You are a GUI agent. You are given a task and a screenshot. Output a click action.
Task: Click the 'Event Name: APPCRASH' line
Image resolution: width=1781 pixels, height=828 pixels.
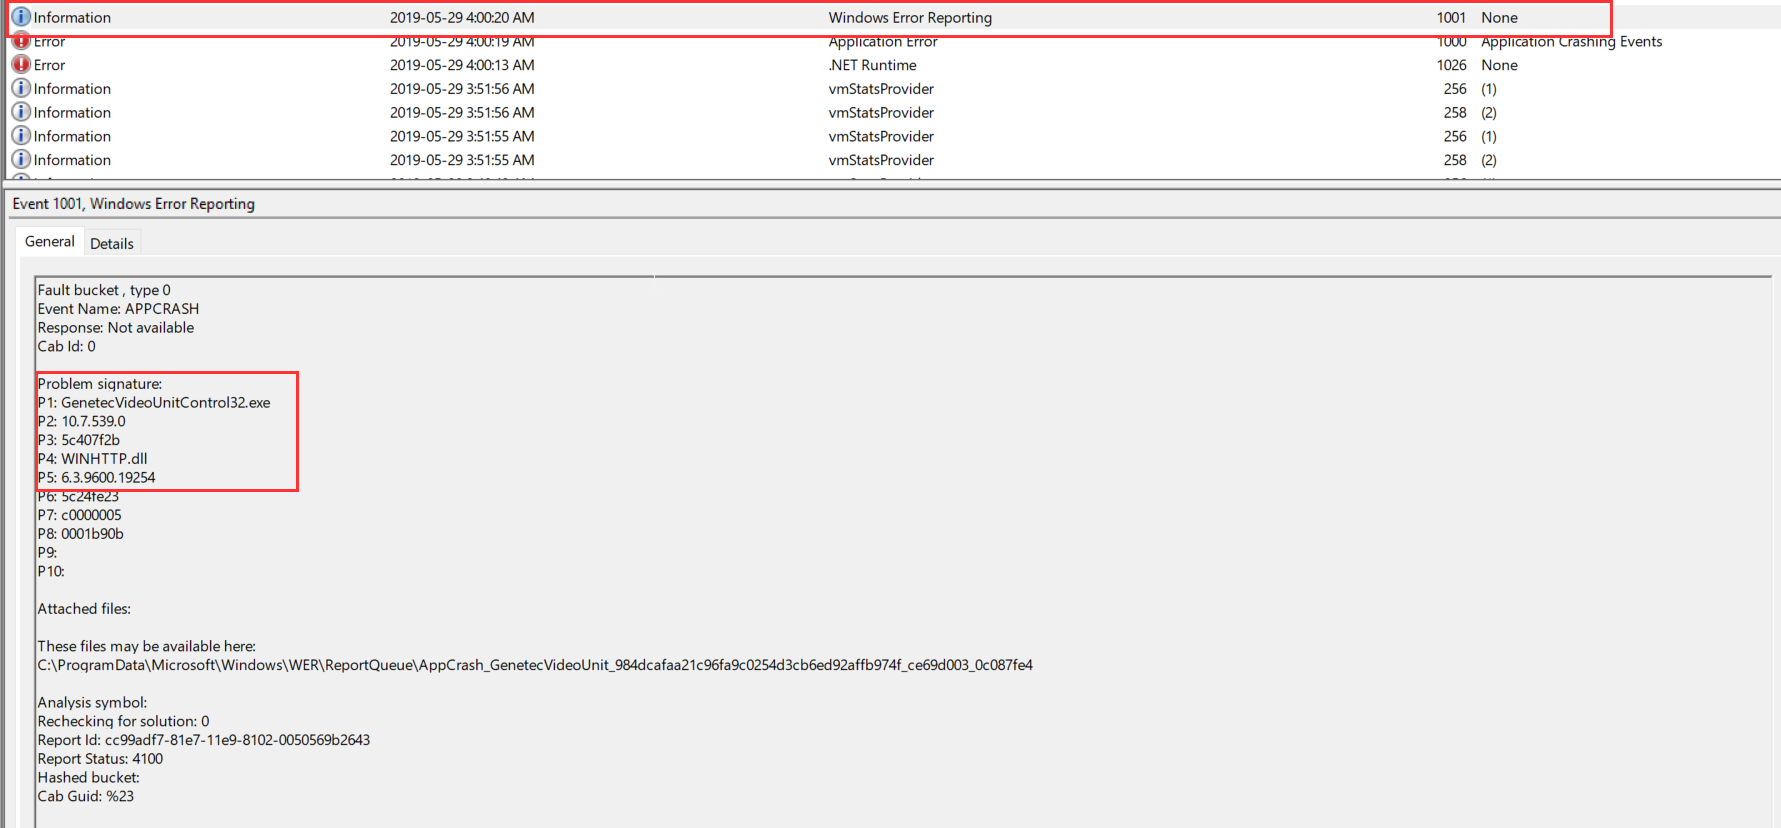(x=118, y=309)
